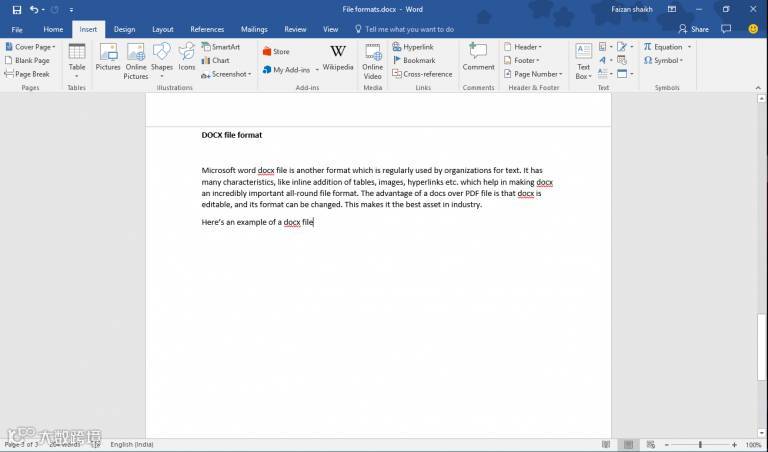Insert a Chart
Viewport: 768px width, 452px height.
click(x=216, y=60)
